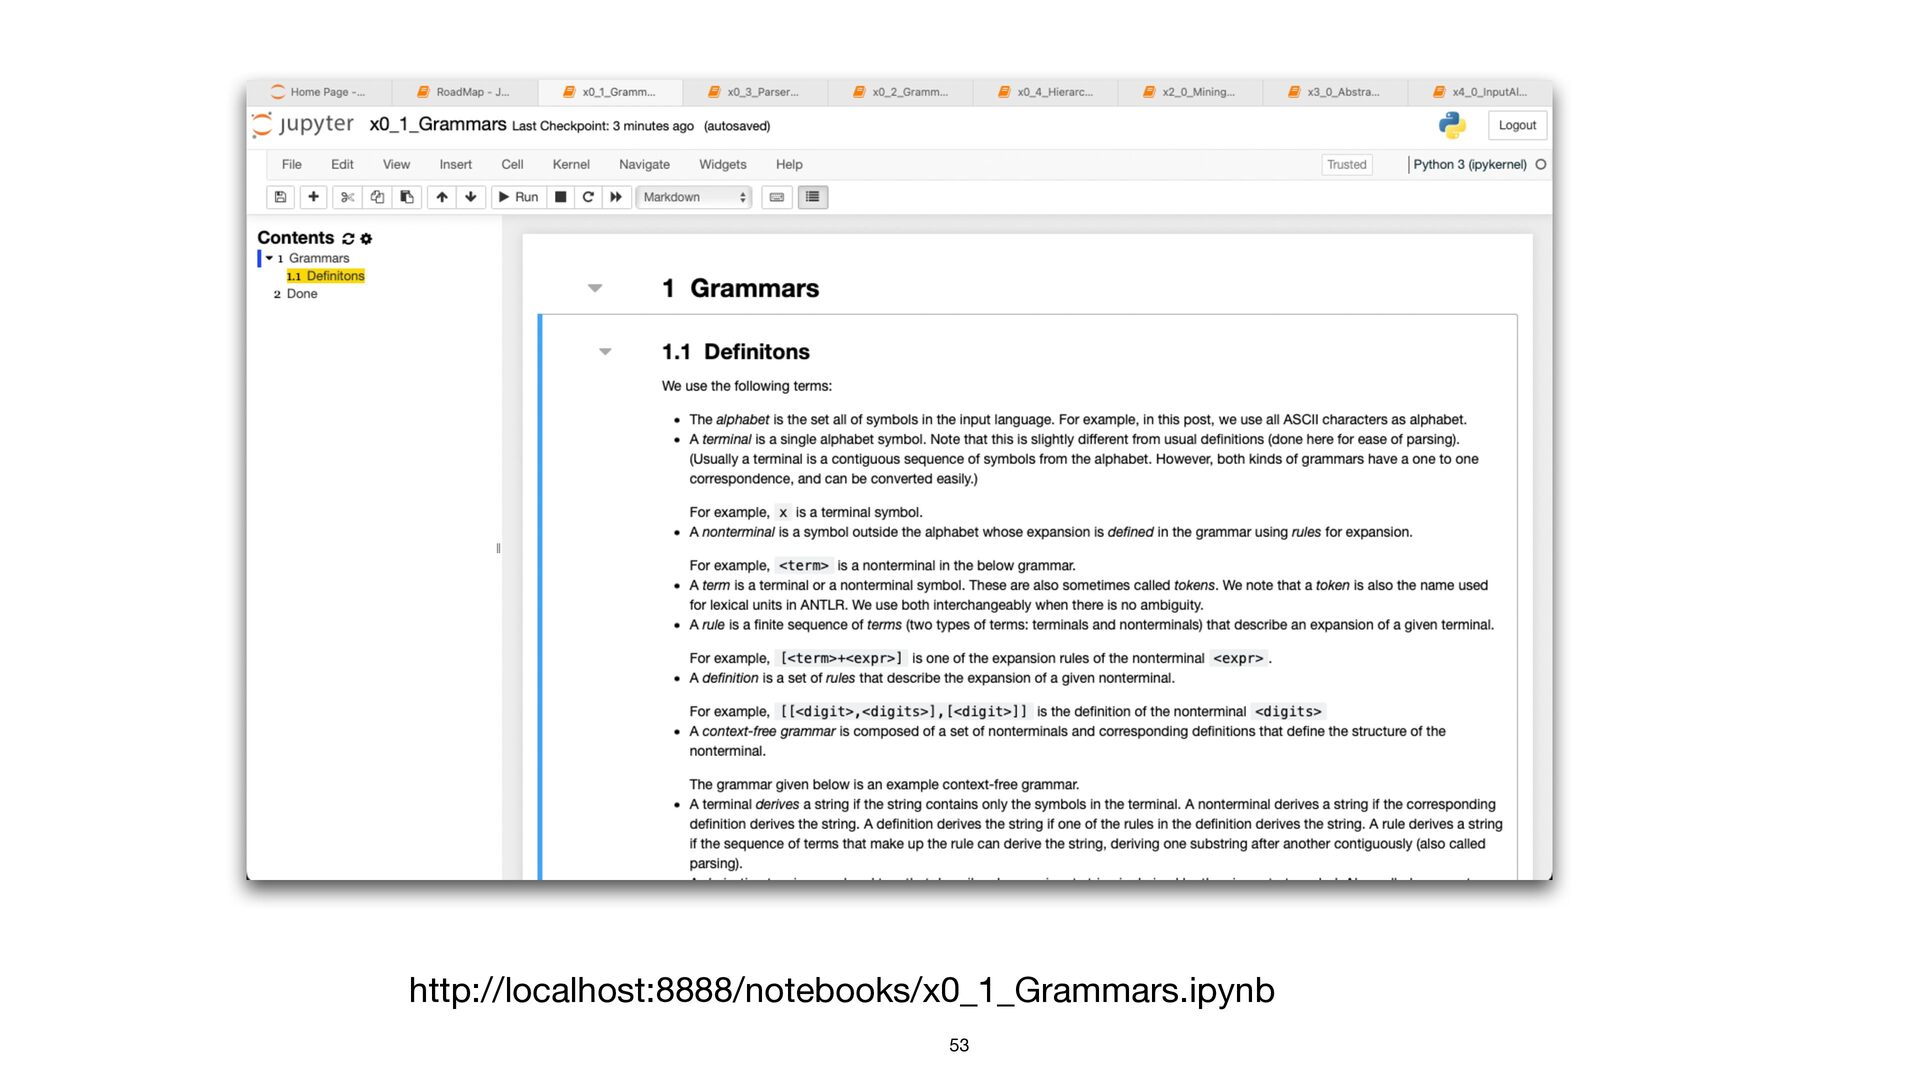Toggle the table of contents sidebar button
This screenshot has height=1080, width=1920.
(813, 197)
